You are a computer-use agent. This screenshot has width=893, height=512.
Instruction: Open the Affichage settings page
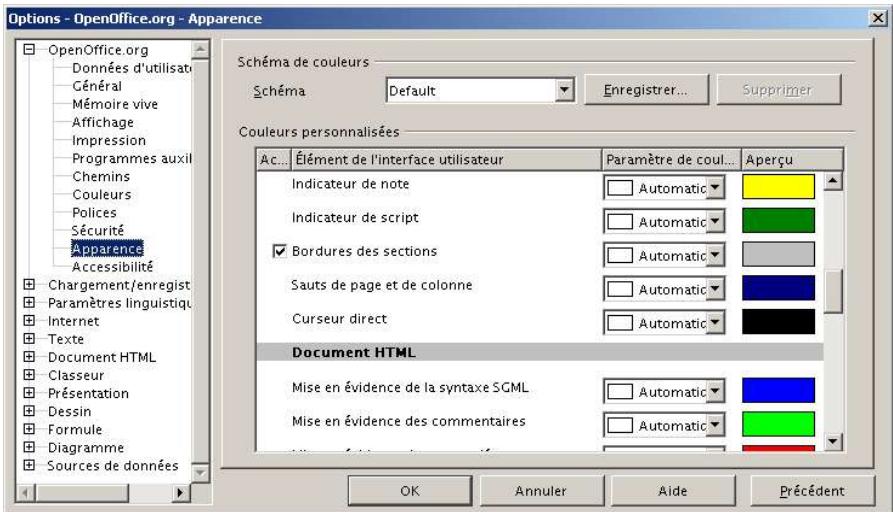tap(103, 122)
